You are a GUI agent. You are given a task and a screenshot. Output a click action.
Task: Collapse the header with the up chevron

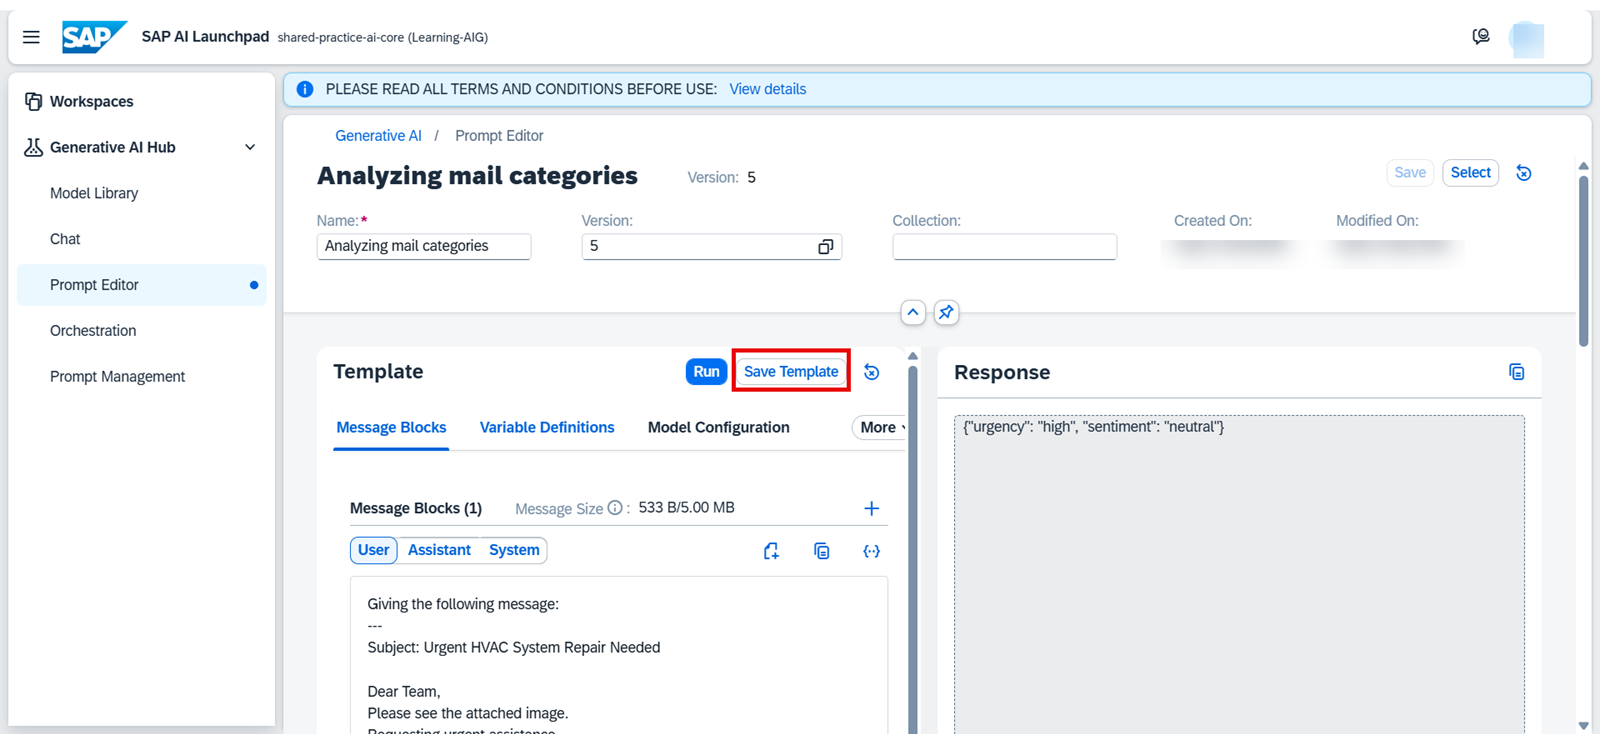pyautogui.click(x=913, y=312)
